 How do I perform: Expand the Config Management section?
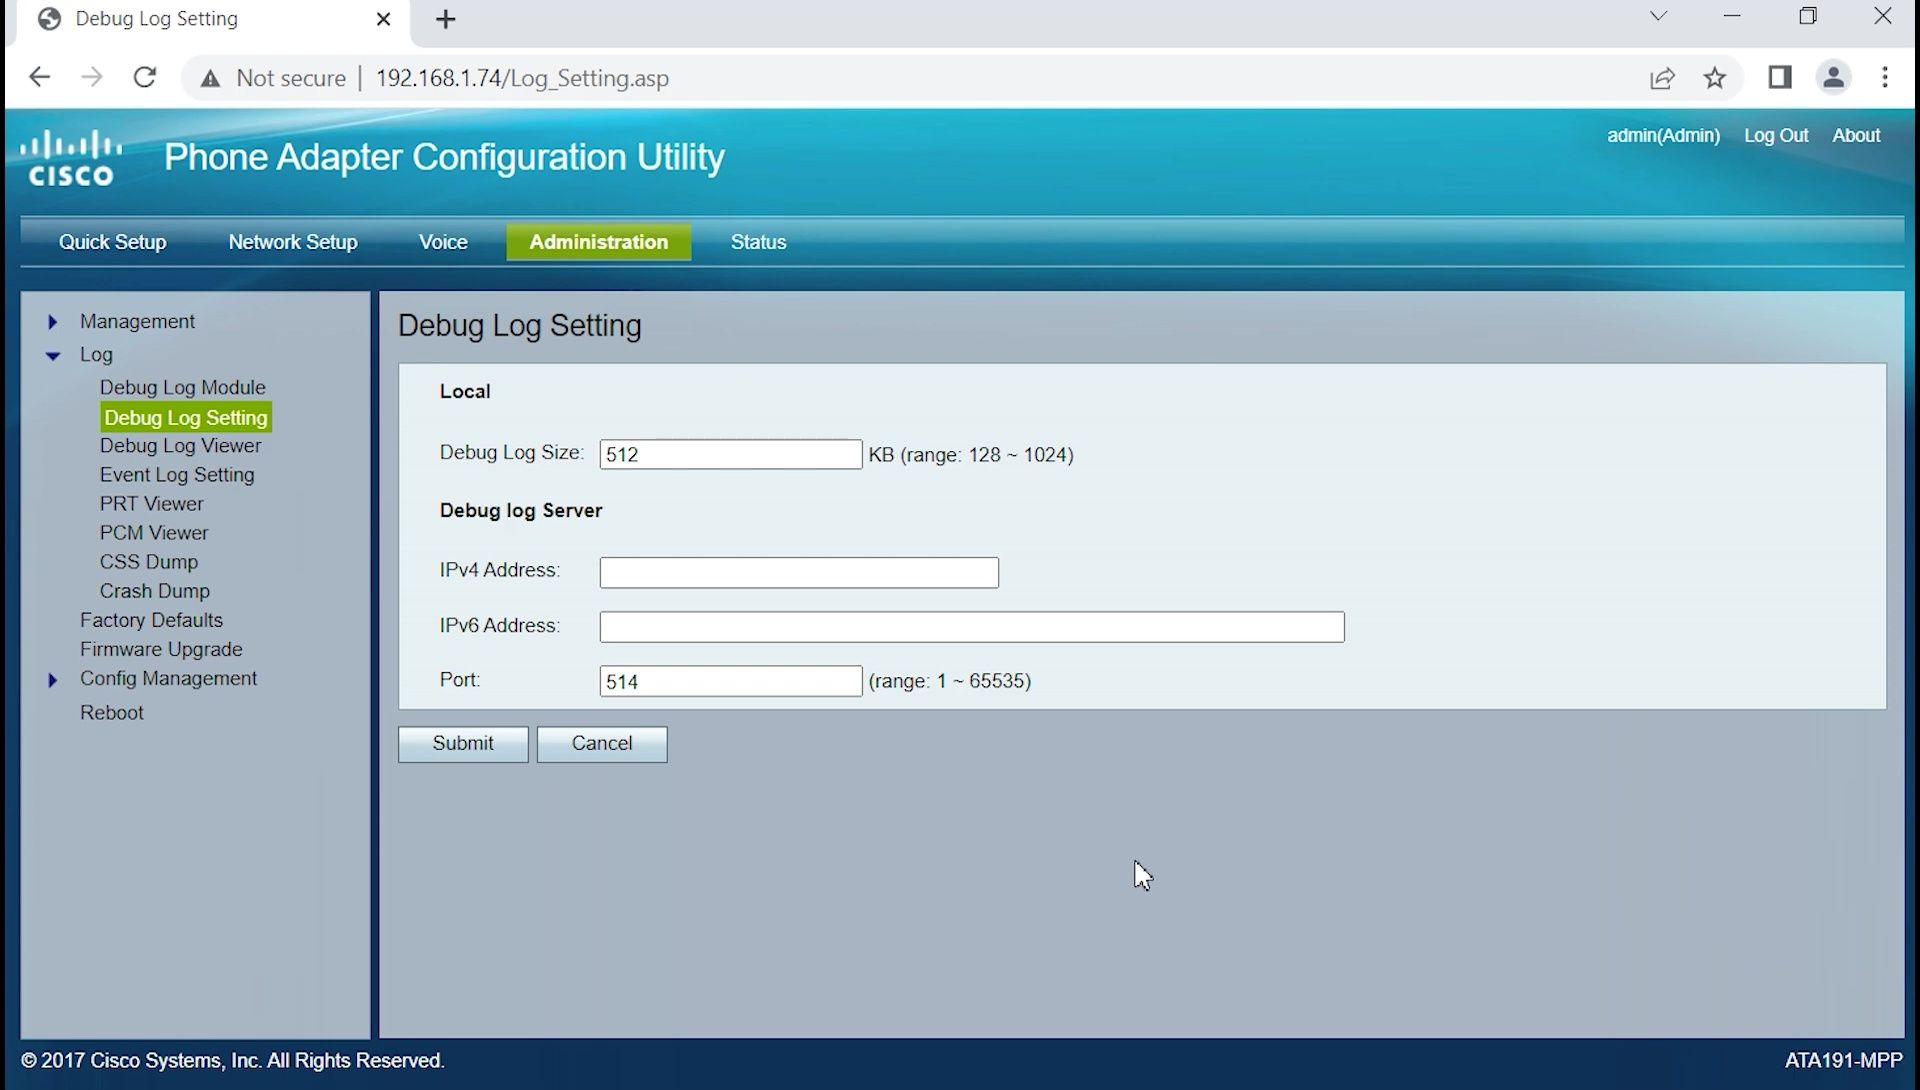coord(53,680)
